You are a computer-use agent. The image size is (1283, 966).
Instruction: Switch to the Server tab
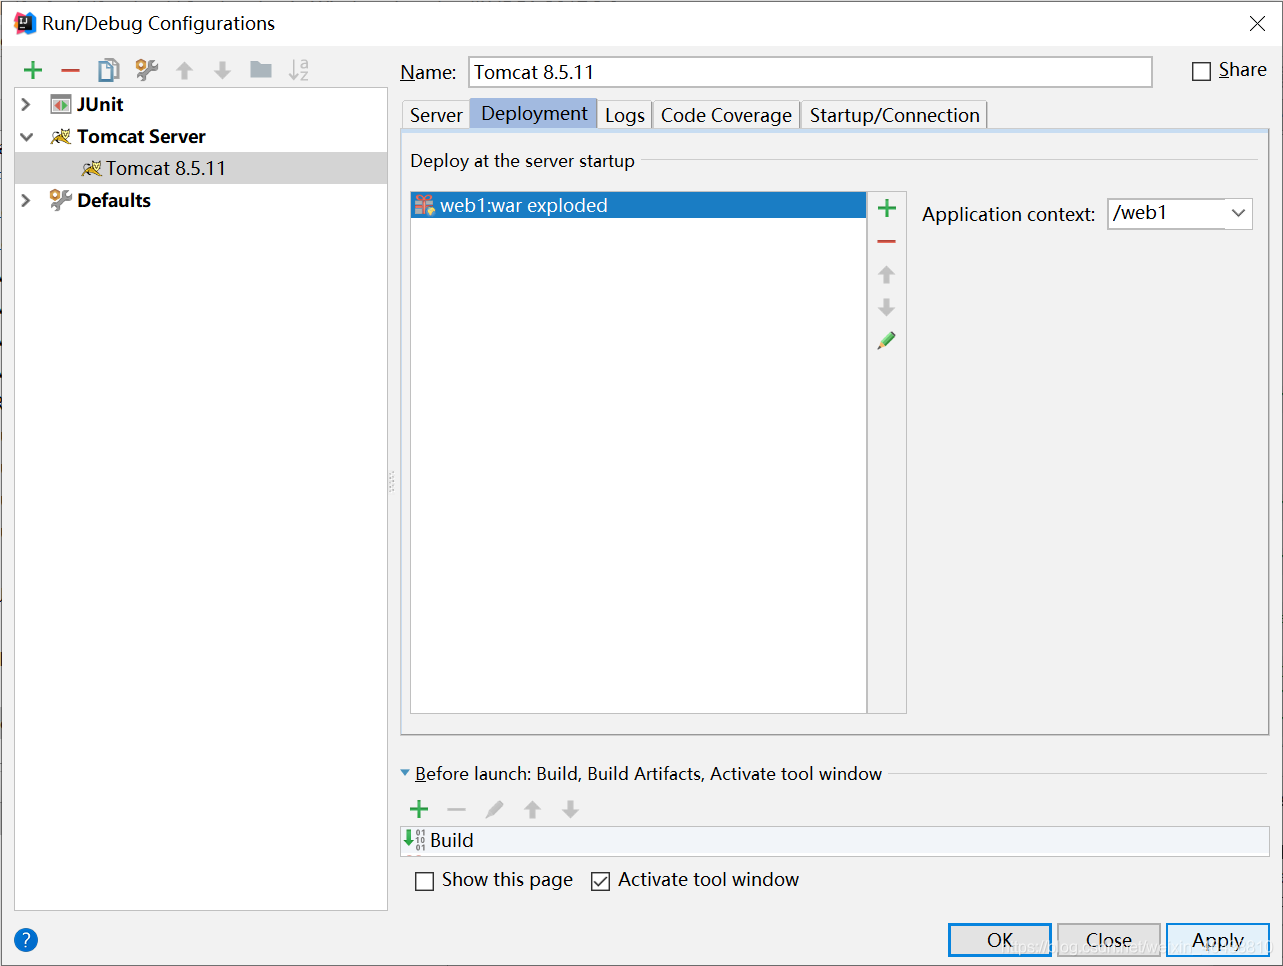[x=436, y=115]
